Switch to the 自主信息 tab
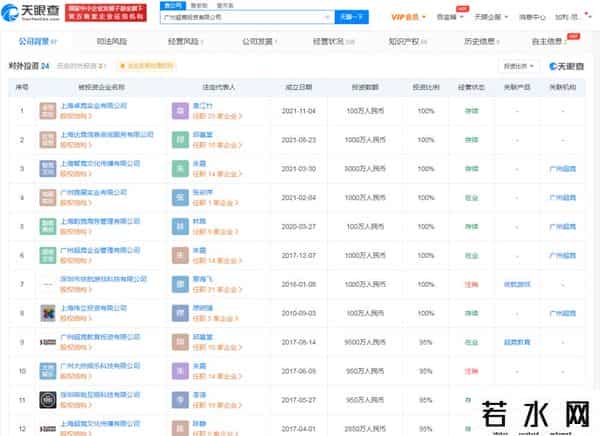Viewport: 600px width, 436px height. click(549, 41)
